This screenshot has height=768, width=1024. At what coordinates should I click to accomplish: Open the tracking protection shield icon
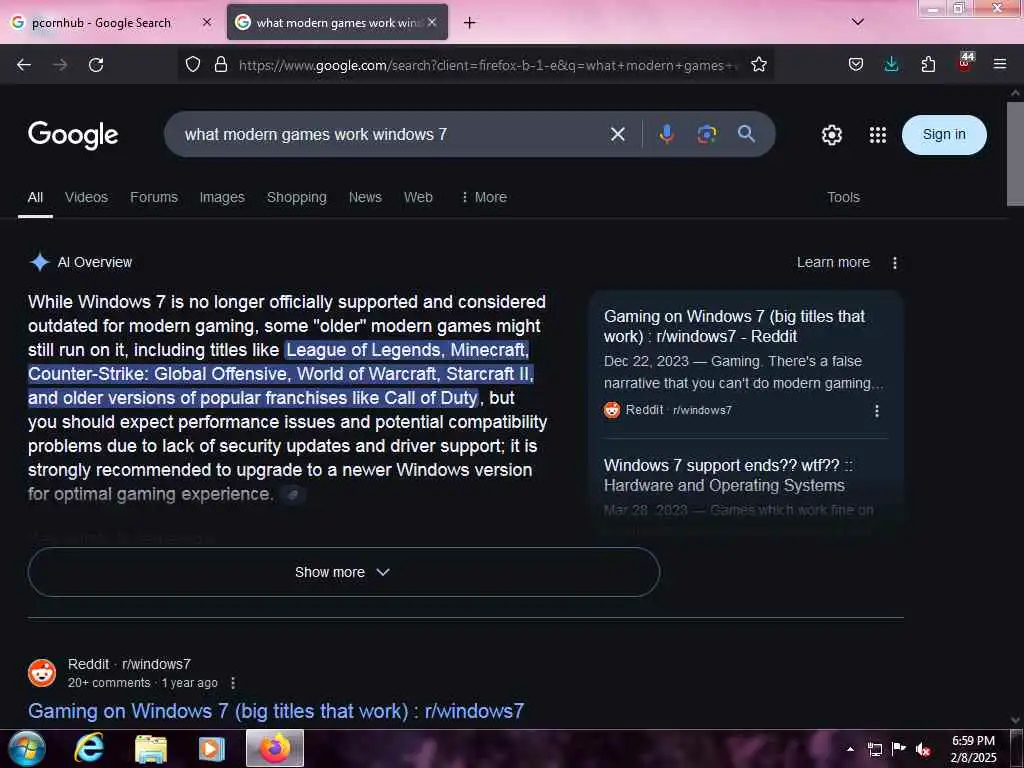pos(193,65)
